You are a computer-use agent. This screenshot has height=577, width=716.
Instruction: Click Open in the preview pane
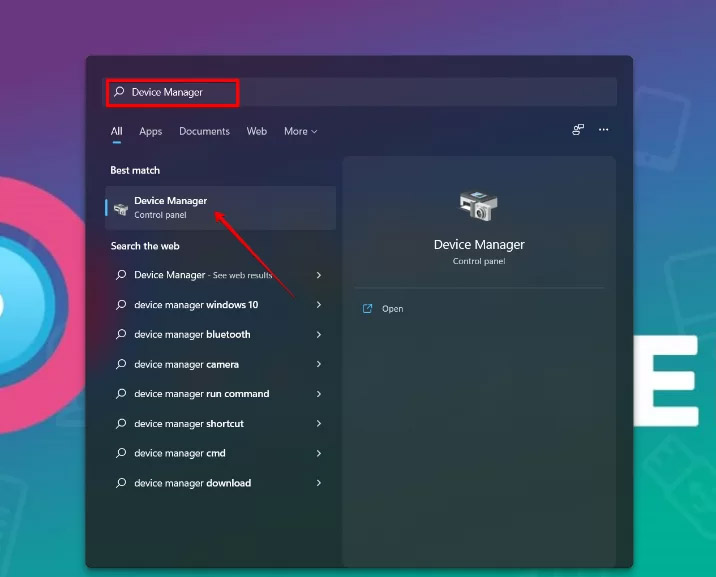[392, 309]
